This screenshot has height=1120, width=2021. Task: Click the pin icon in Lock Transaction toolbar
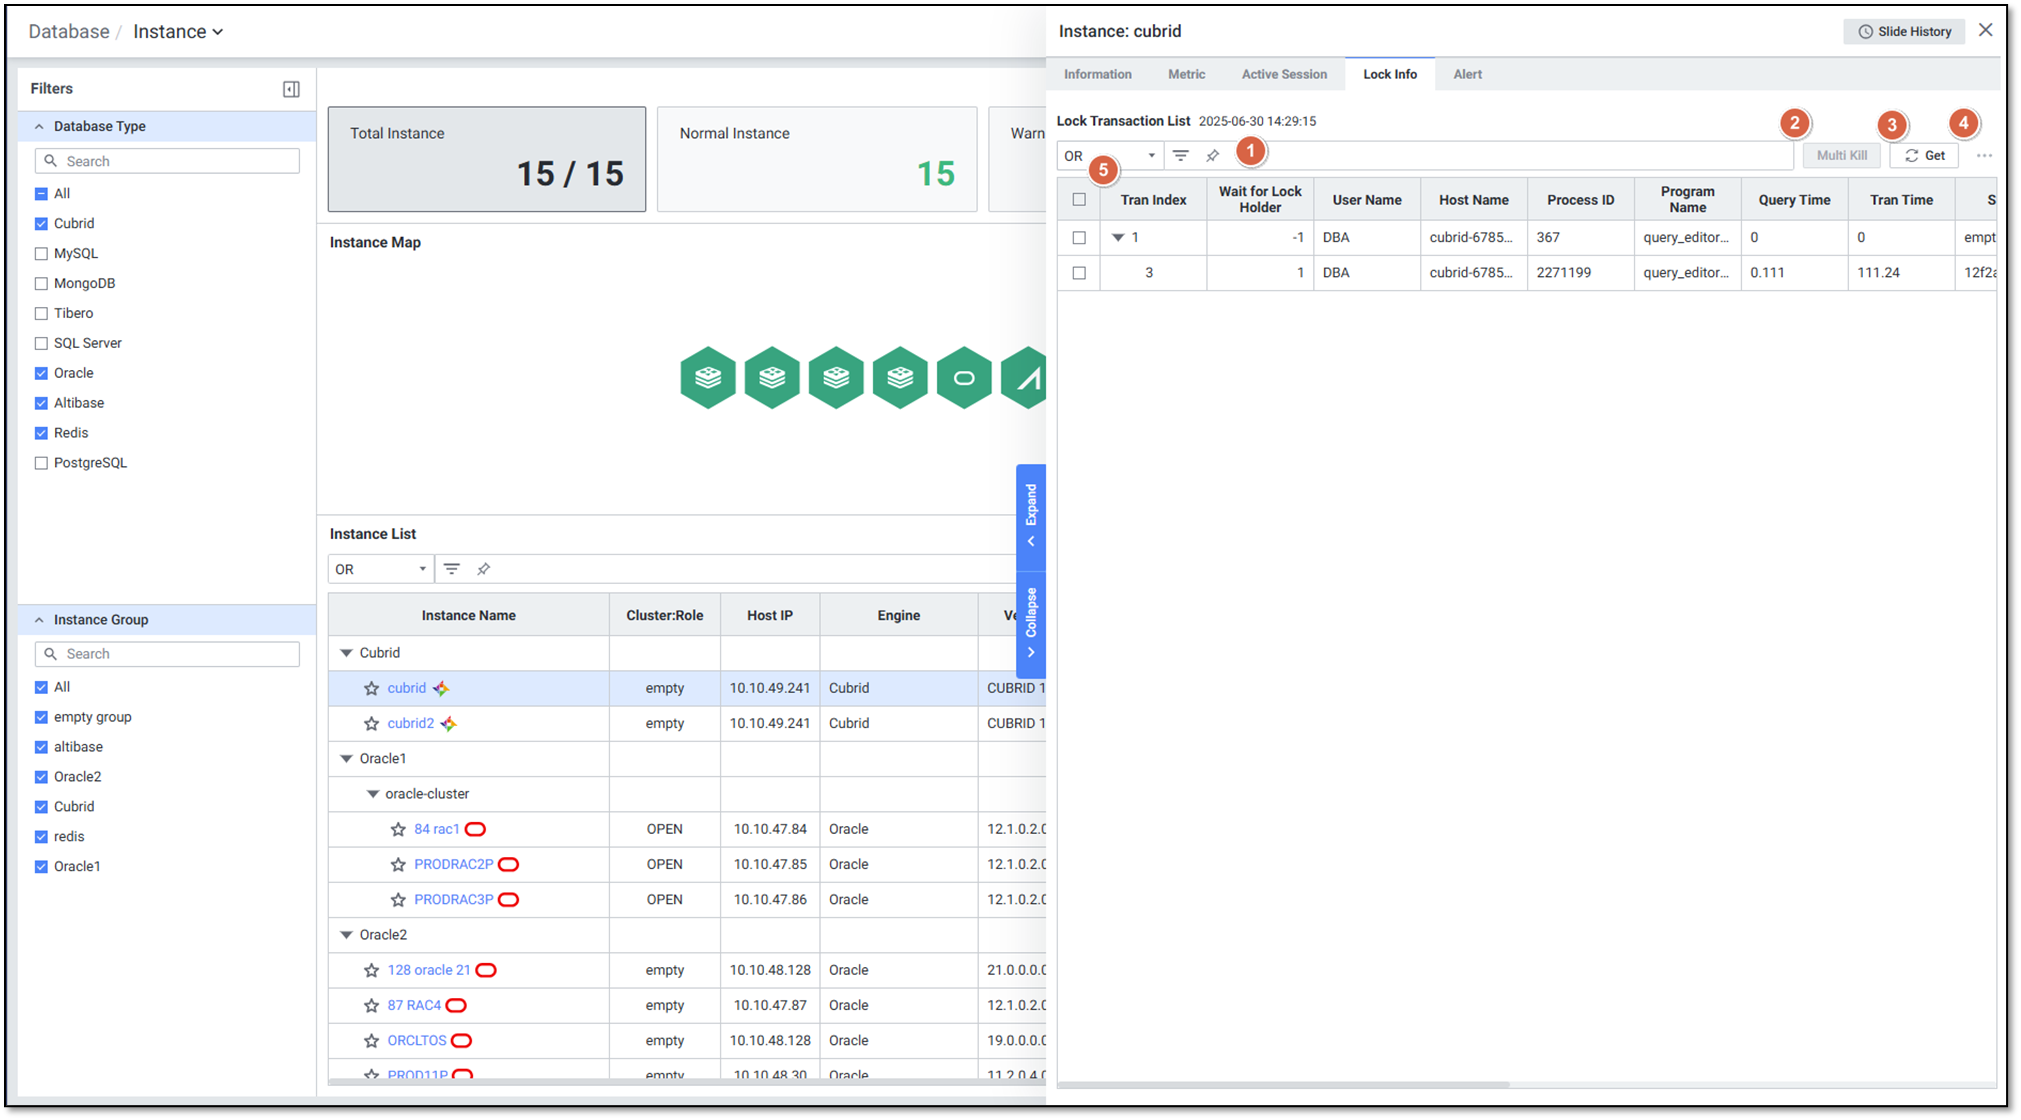click(1212, 156)
